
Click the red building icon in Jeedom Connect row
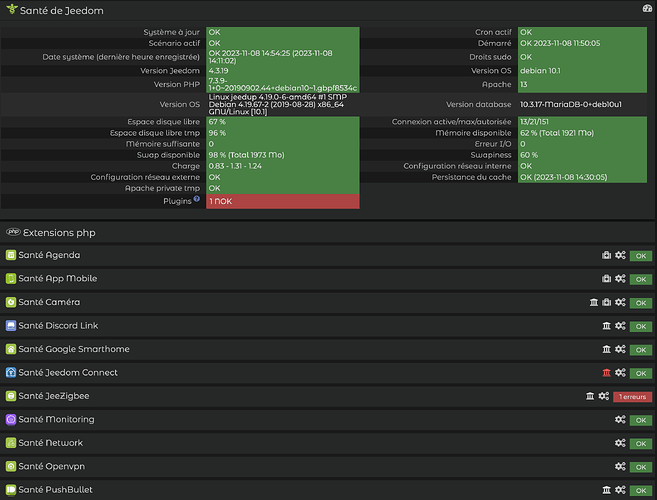pyautogui.click(x=606, y=373)
